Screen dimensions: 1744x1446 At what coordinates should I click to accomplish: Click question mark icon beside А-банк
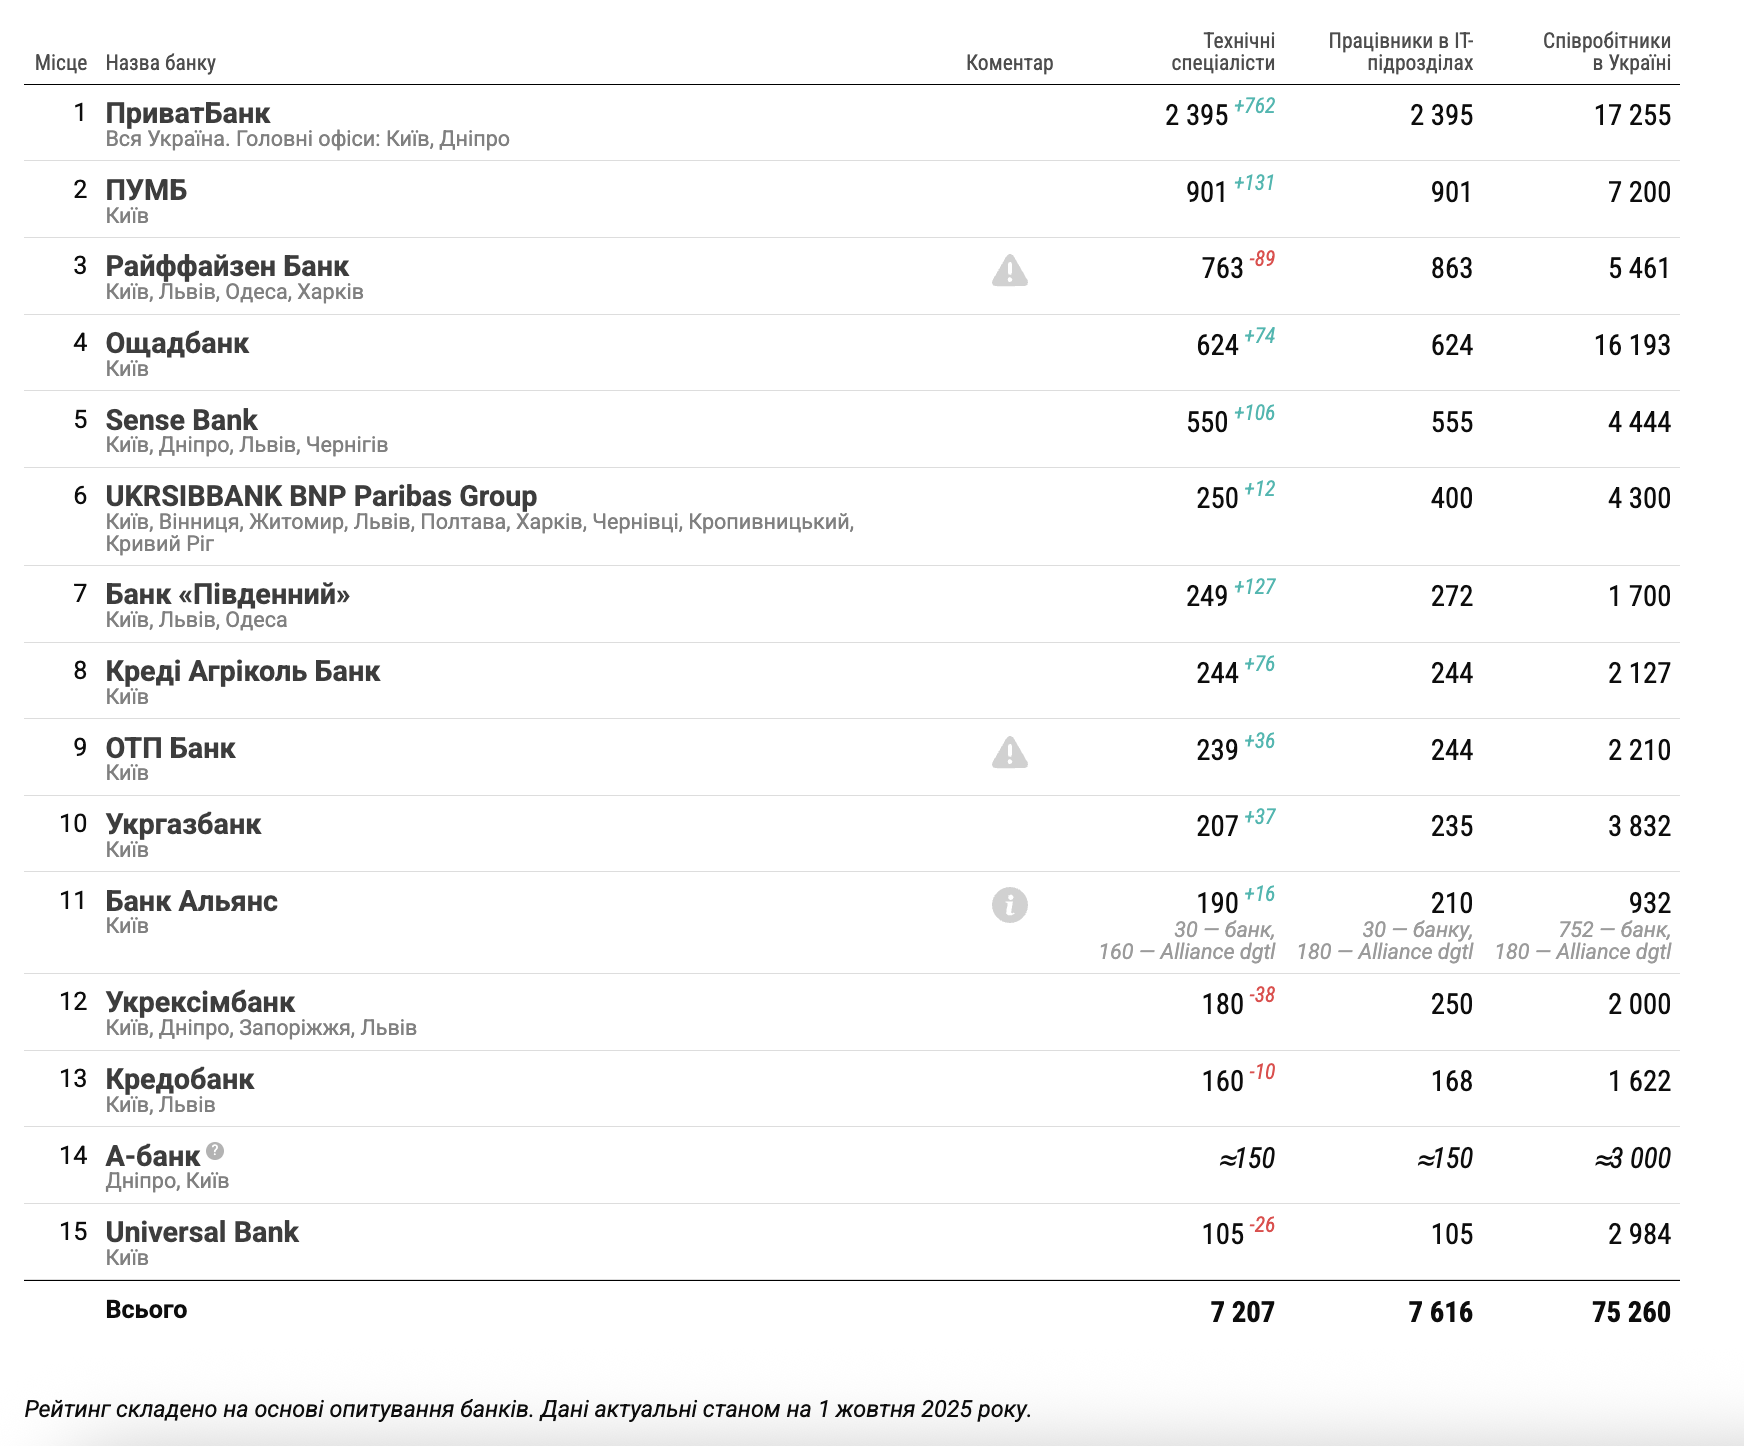tap(215, 1151)
